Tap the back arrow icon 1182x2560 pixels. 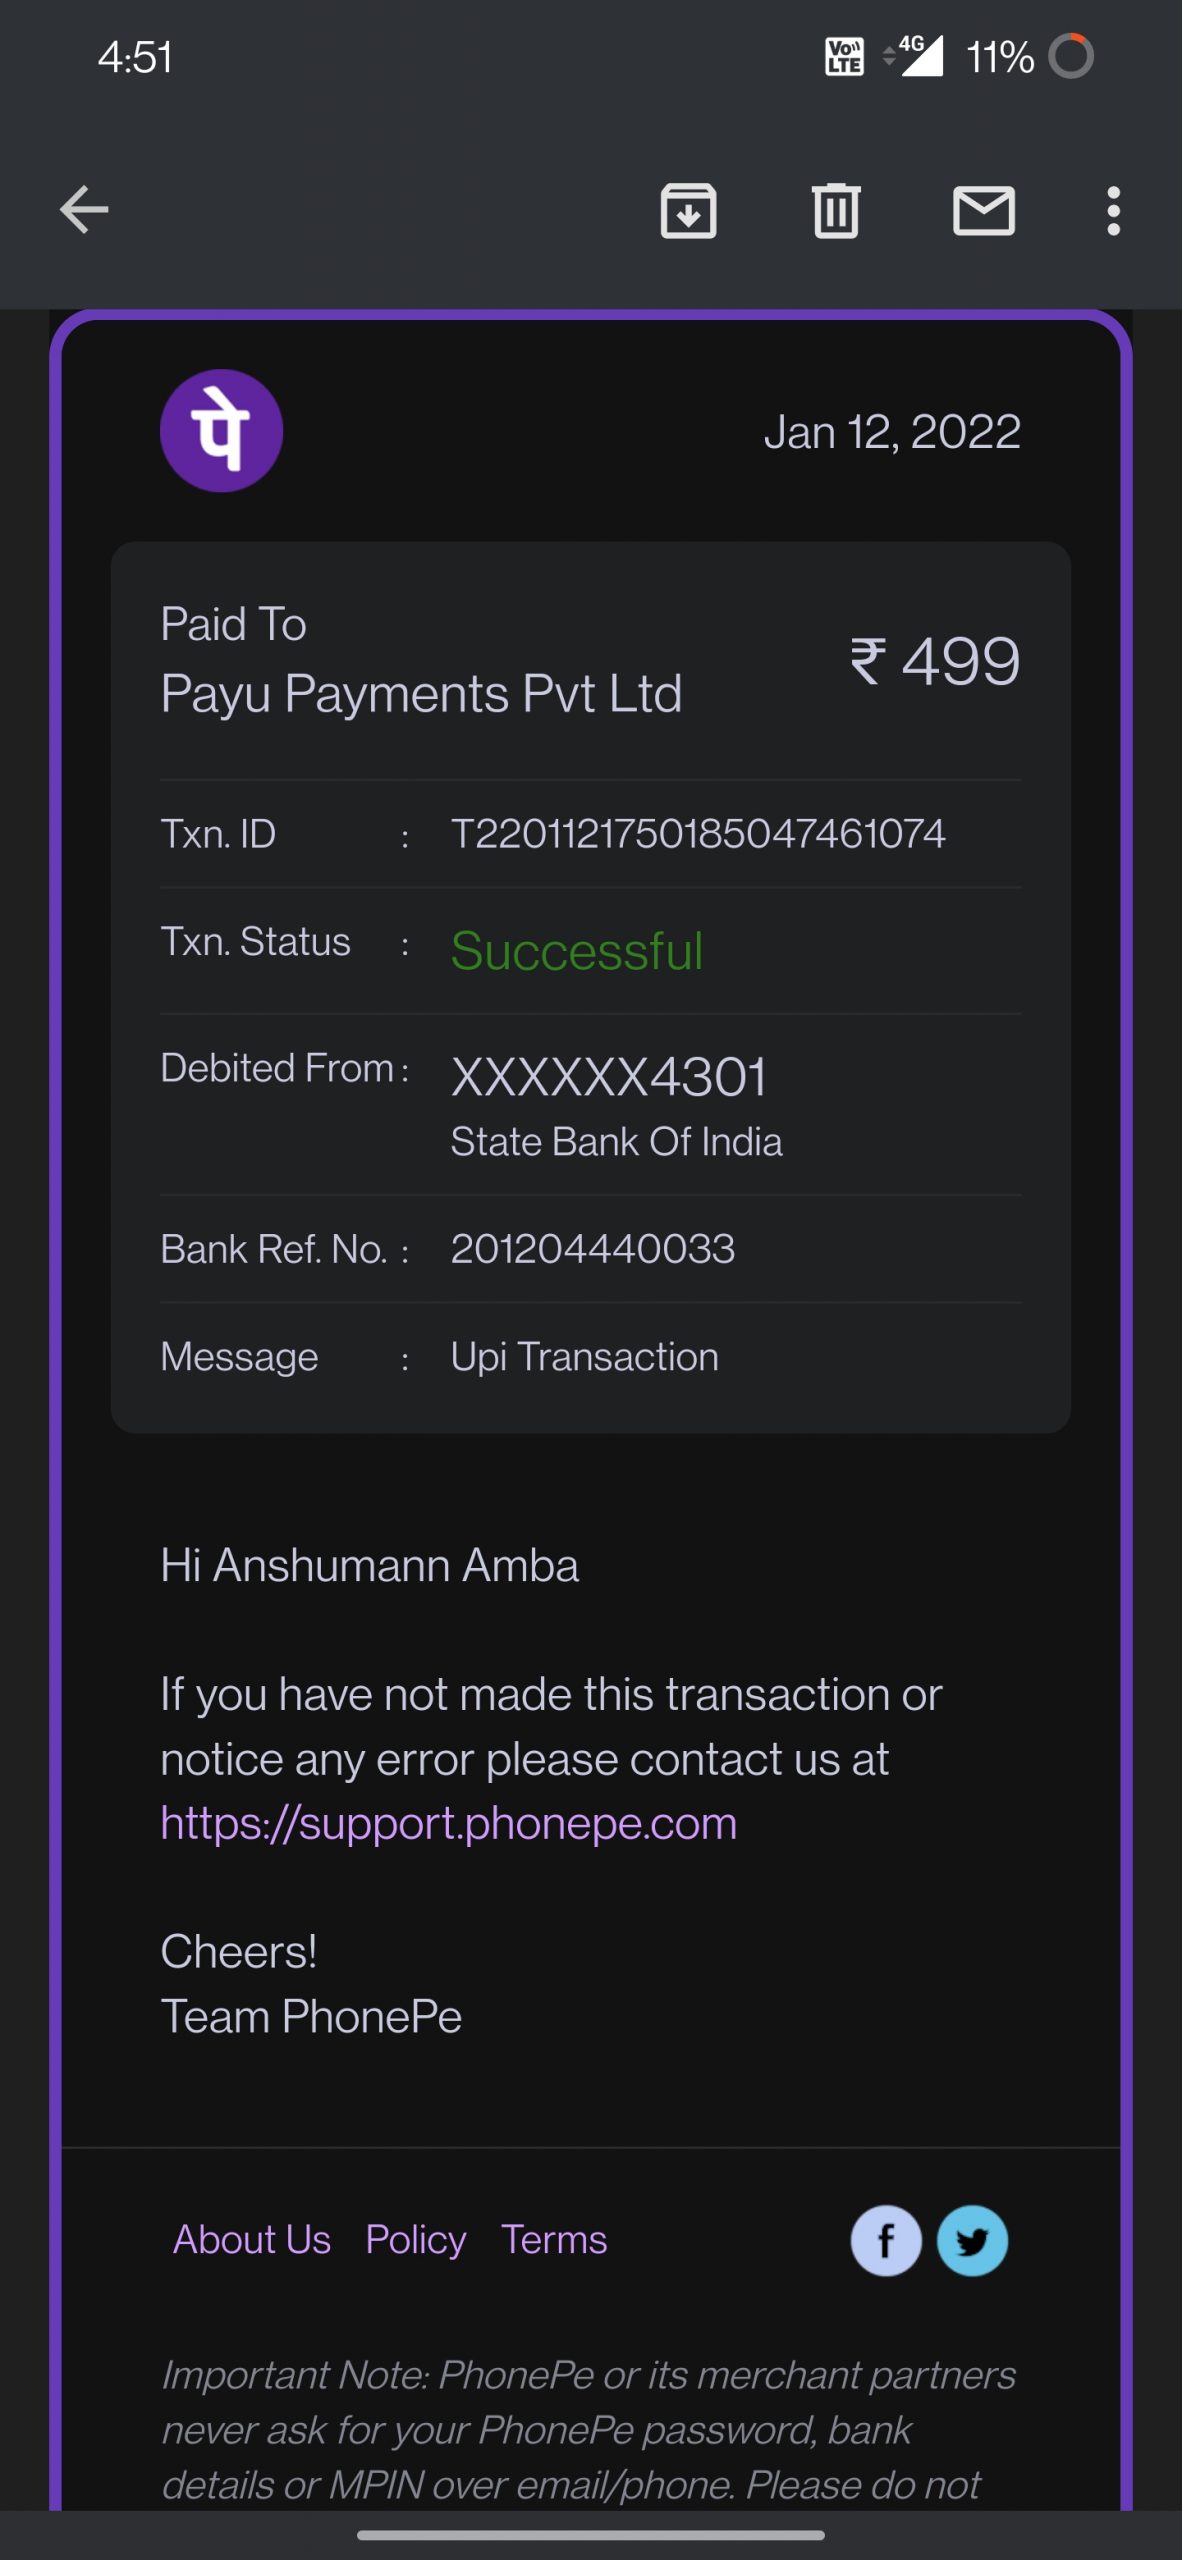click(x=84, y=210)
